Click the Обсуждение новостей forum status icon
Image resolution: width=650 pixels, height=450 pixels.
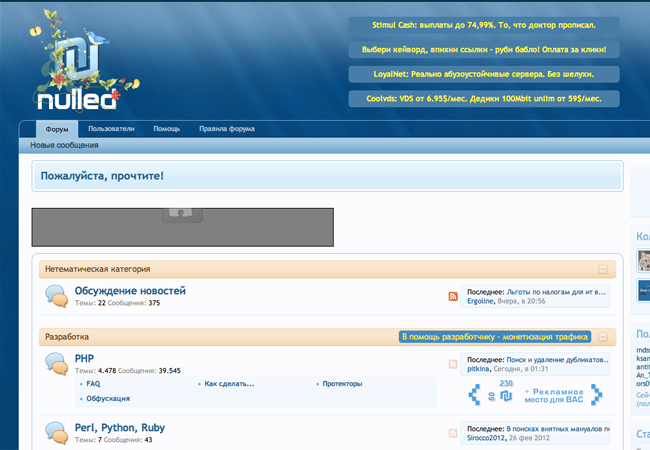(x=56, y=296)
